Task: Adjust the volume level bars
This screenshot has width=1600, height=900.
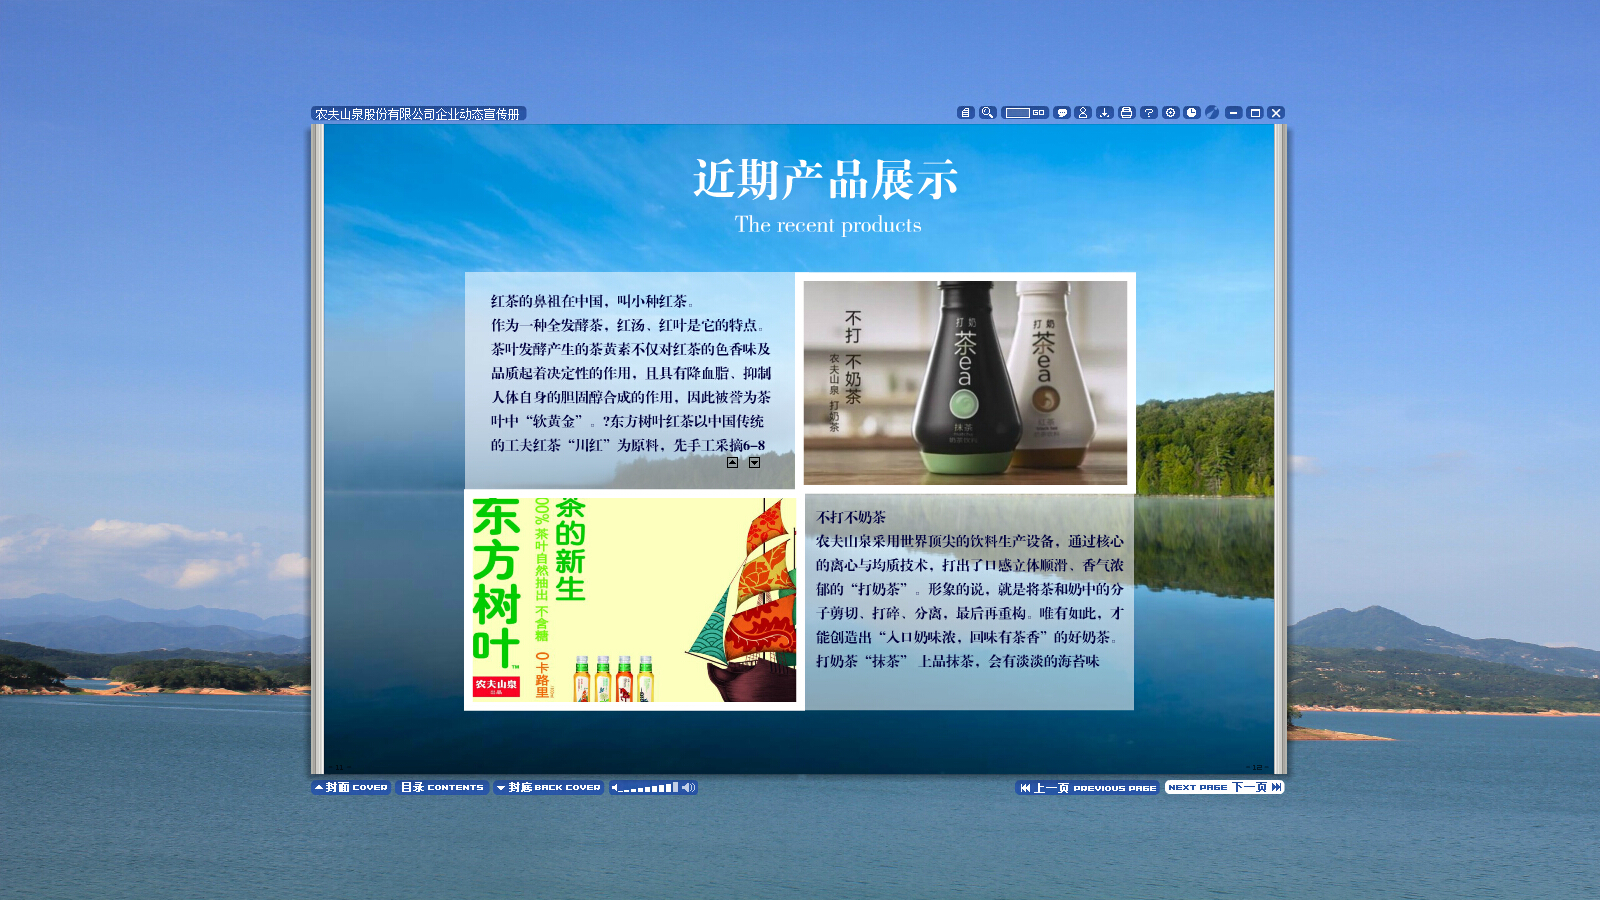Action: coord(650,788)
